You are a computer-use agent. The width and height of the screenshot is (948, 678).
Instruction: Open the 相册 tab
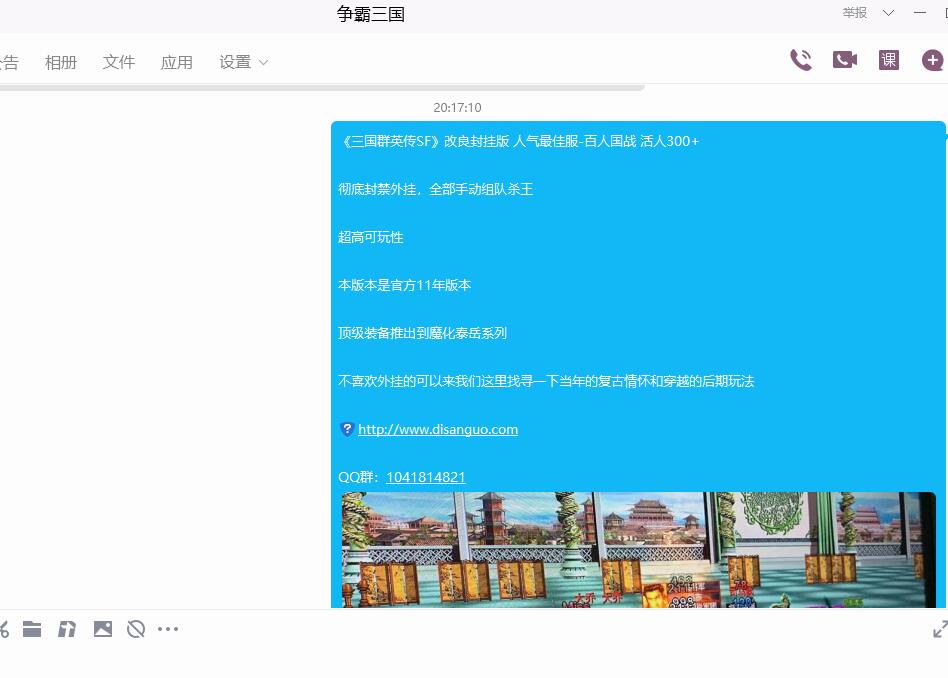coord(60,62)
